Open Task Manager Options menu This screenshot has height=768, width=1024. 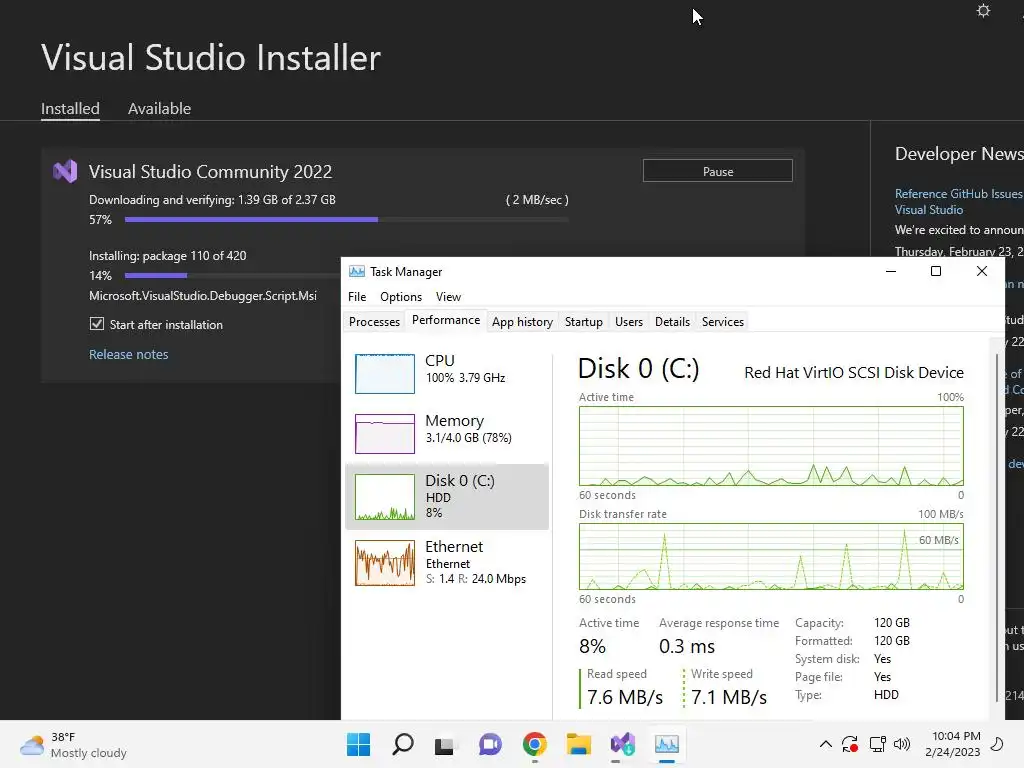[401, 296]
